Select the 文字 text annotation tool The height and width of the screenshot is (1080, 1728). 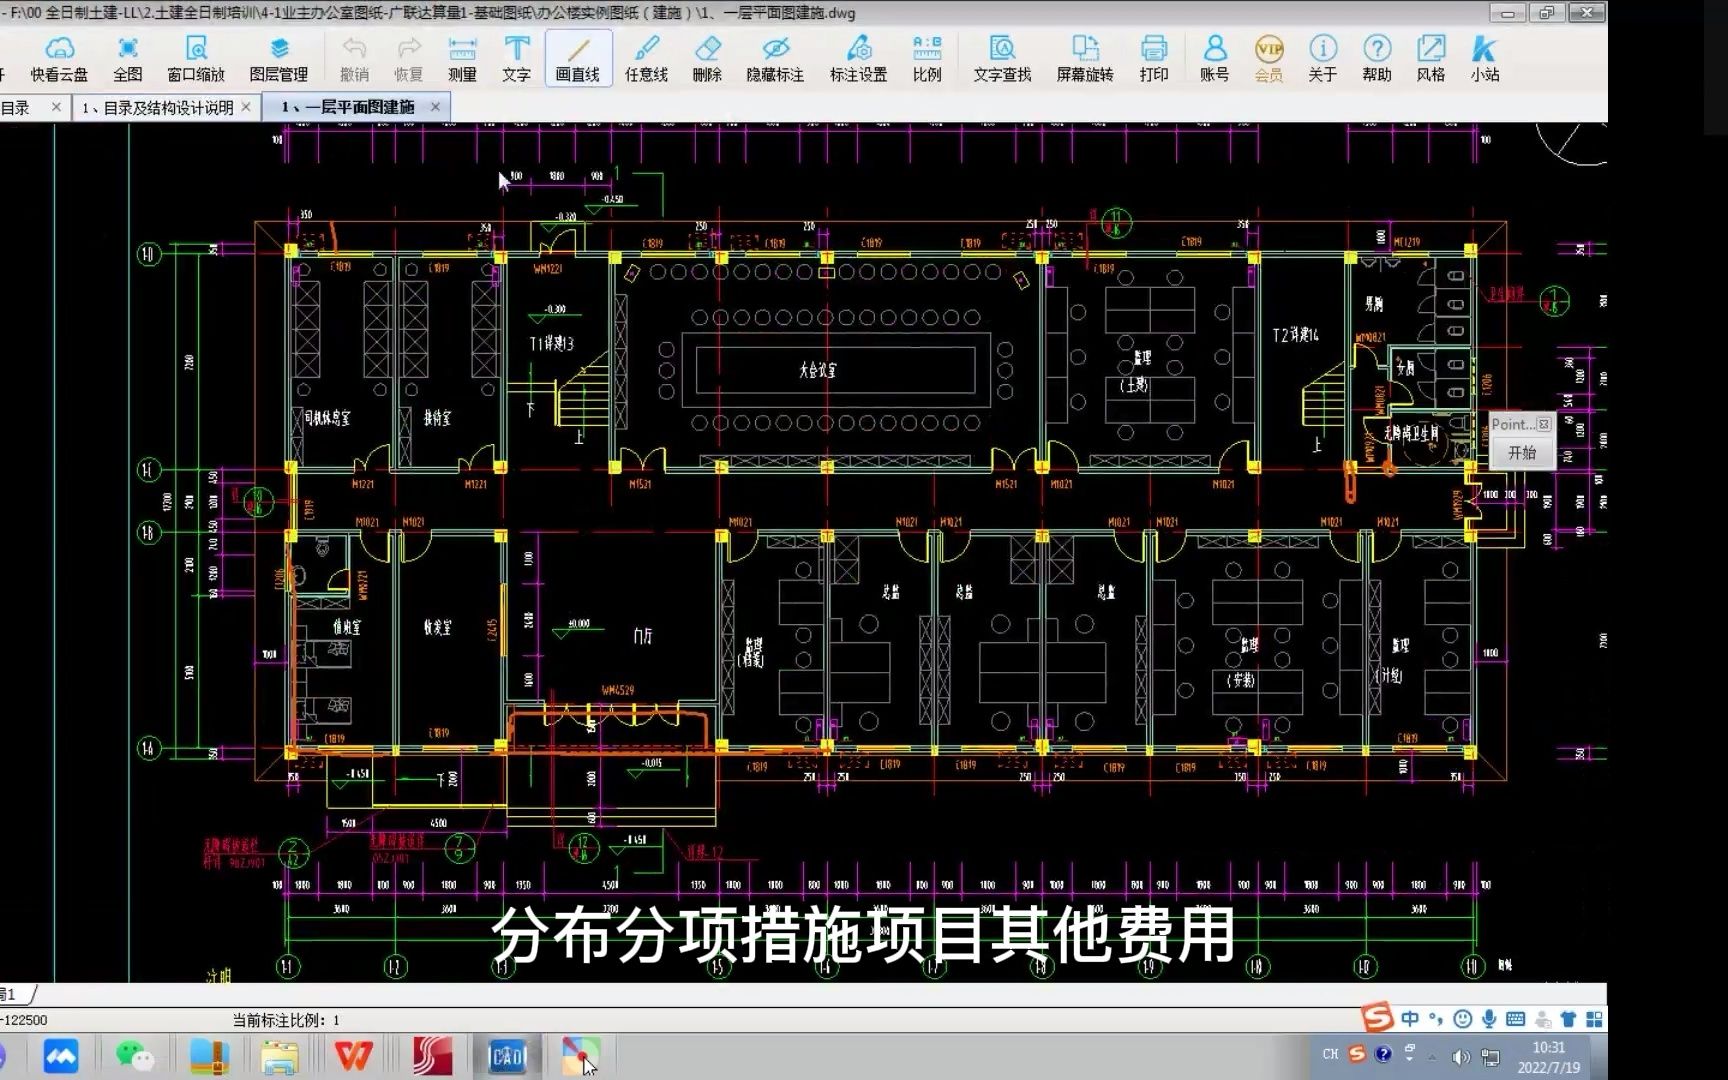[515, 57]
